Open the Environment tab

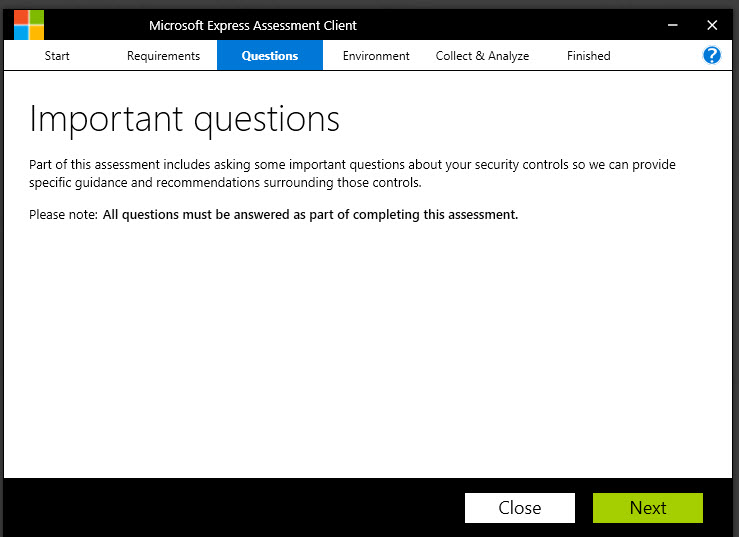pyautogui.click(x=376, y=56)
